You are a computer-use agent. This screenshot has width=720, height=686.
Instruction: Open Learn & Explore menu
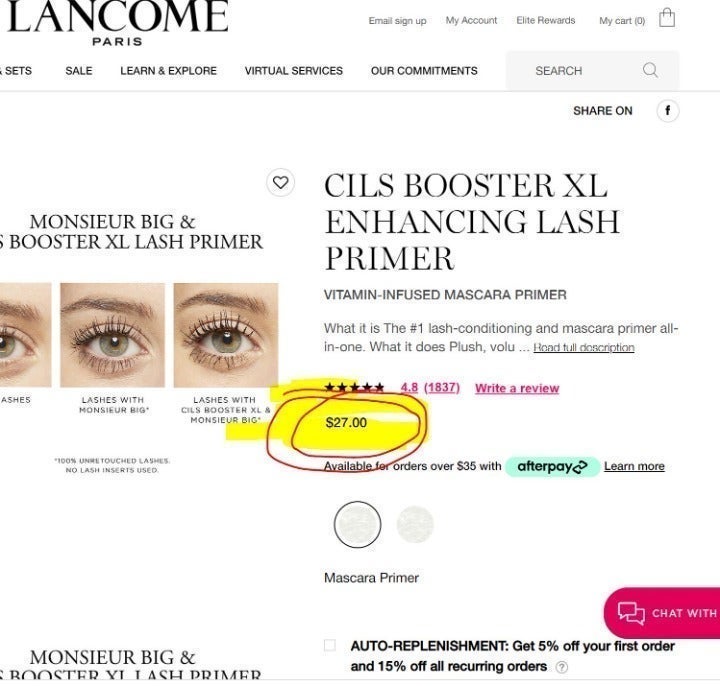169,71
